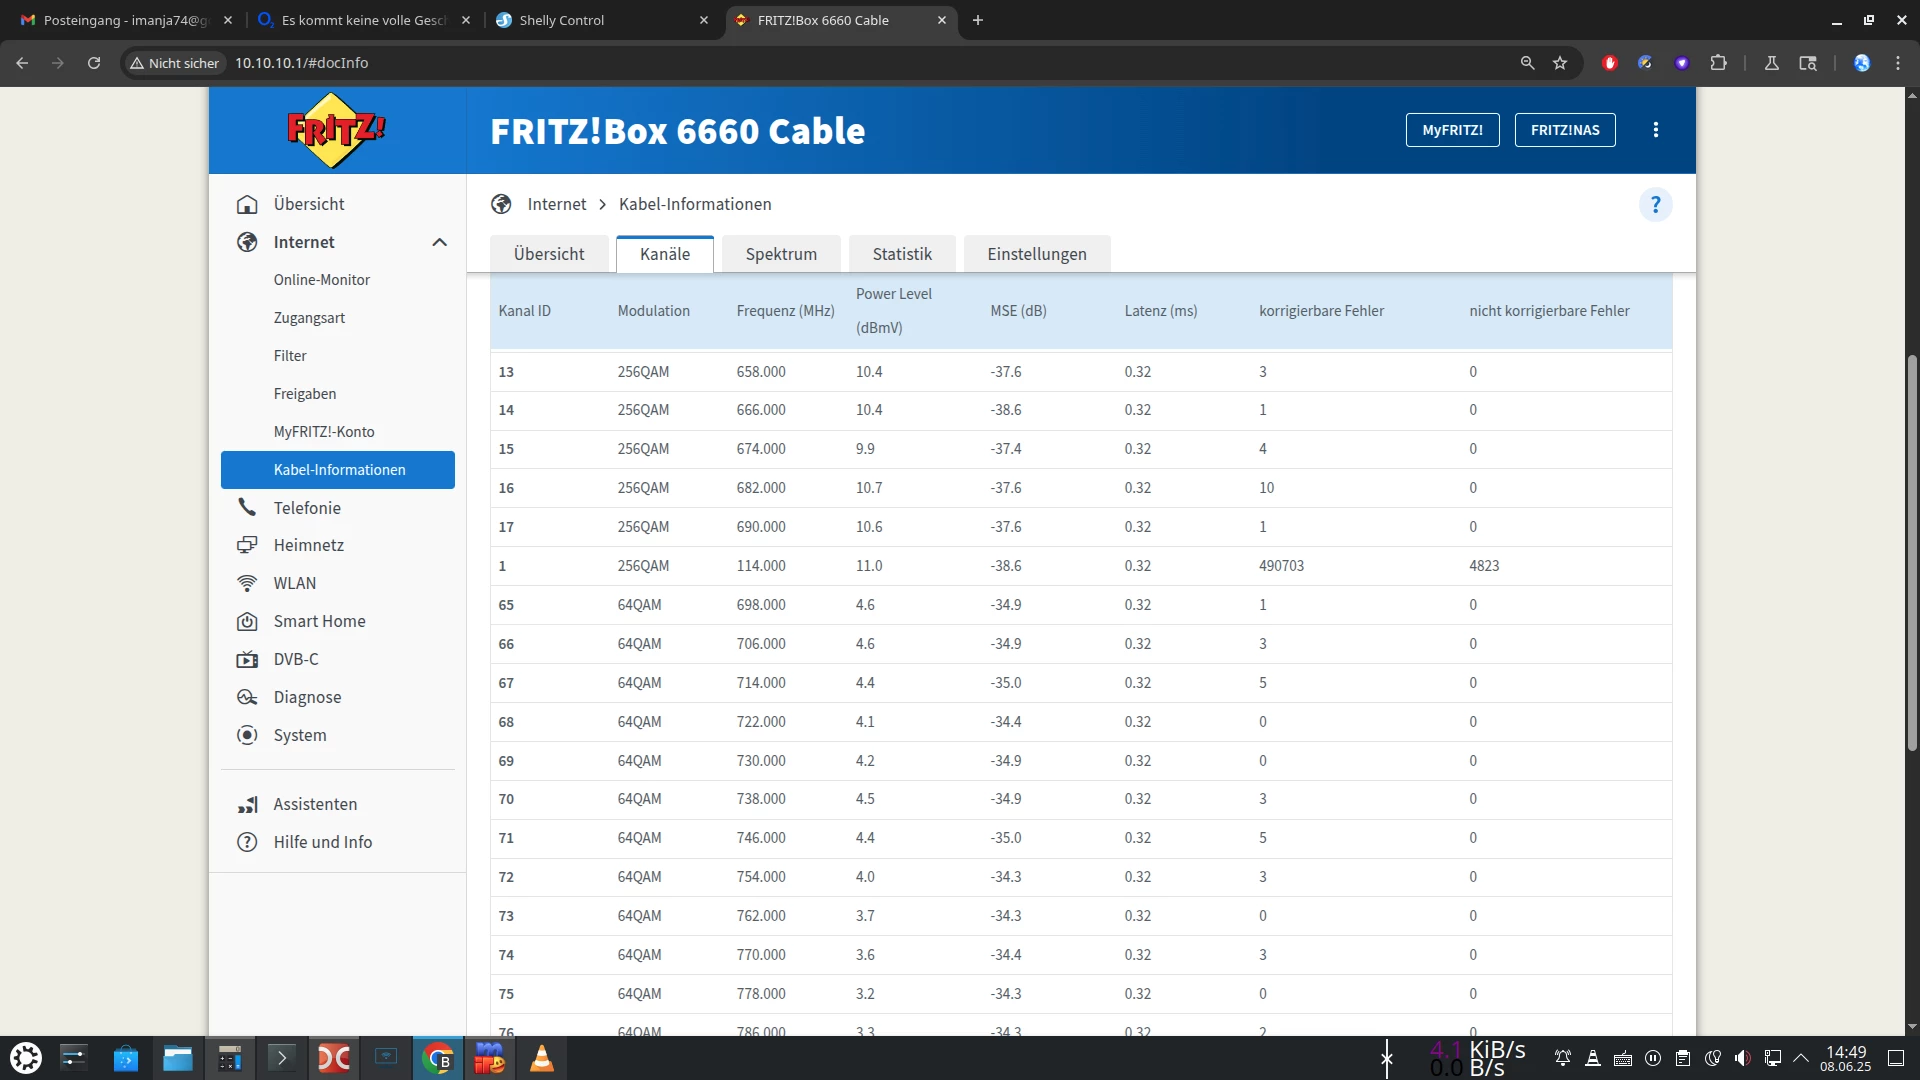
Task: Click the Diagnose icon in sidebar
Action: 247,697
